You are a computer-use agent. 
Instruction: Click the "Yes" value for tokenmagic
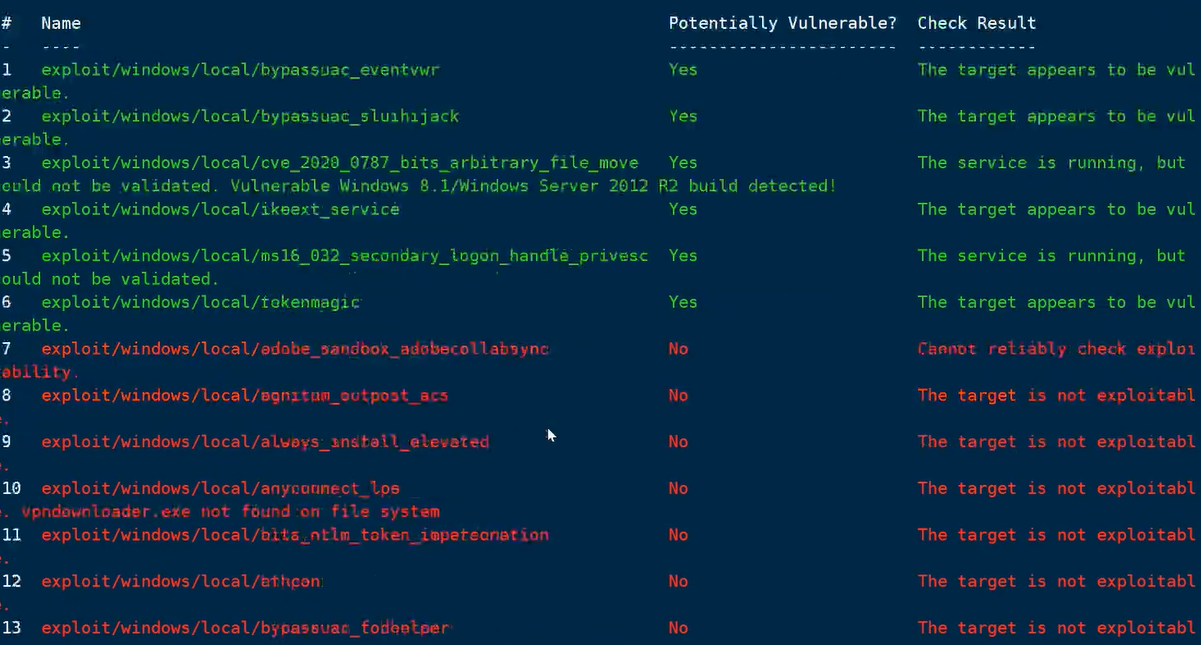pos(683,302)
